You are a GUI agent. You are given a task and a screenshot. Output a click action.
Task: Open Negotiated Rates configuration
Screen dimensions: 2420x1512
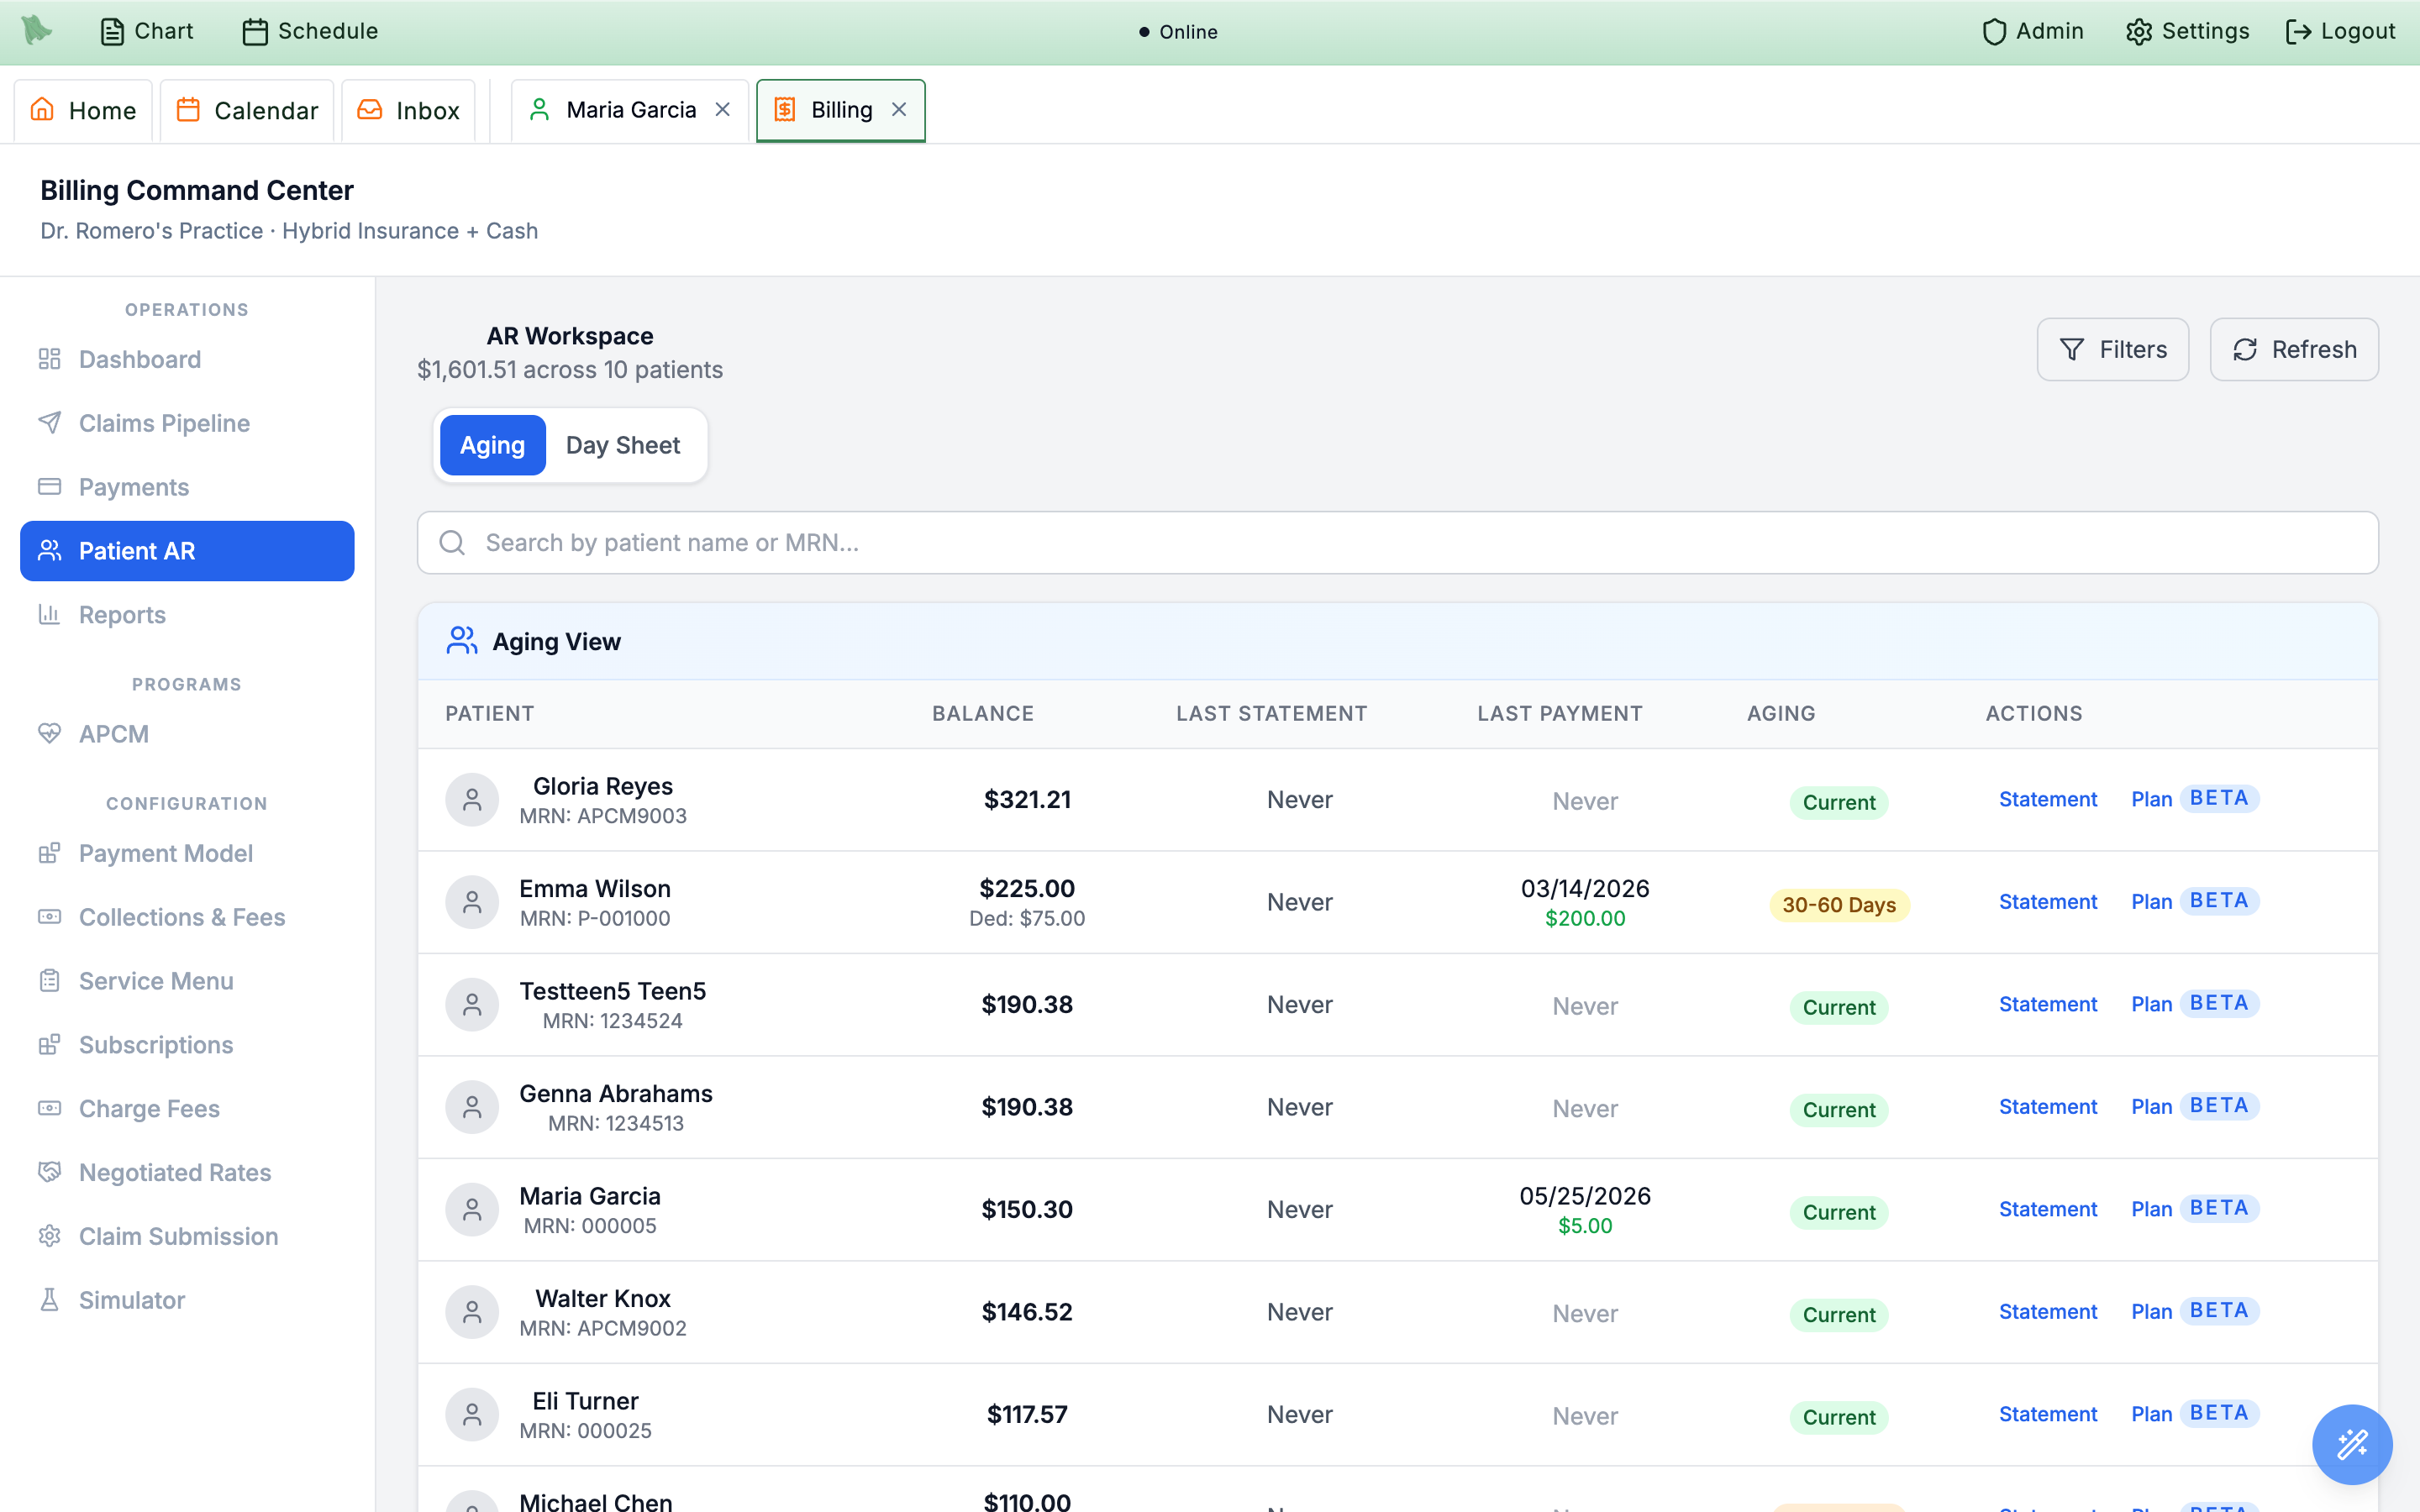(187, 1173)
